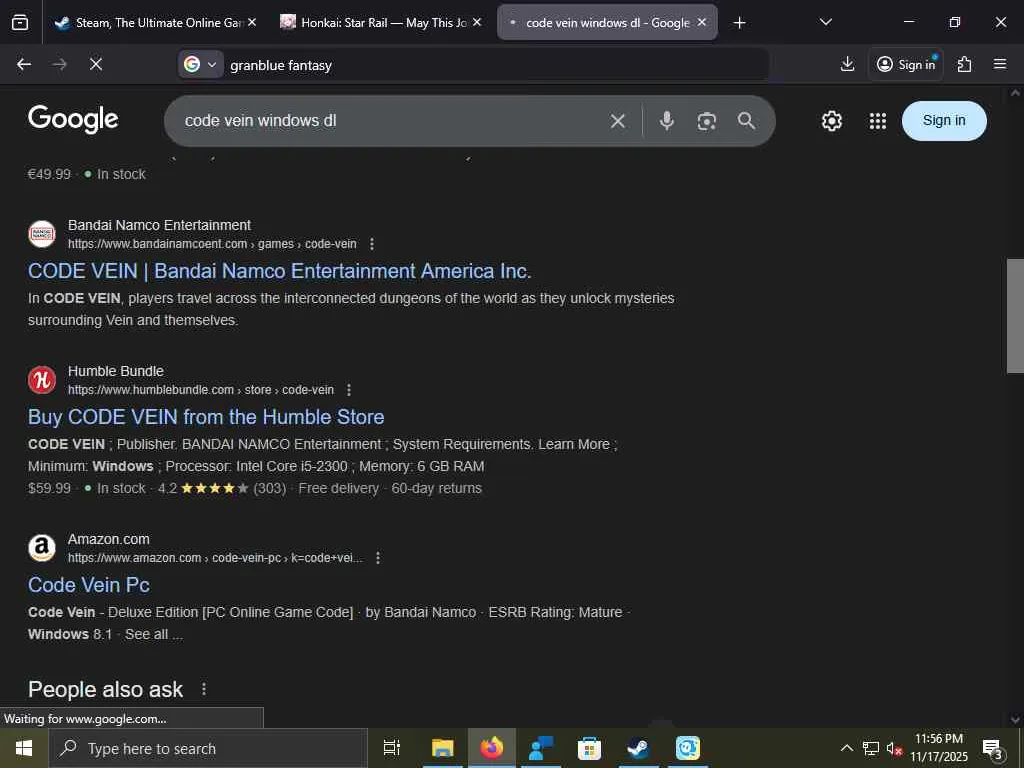Click People also ask heading

(105, 690)
